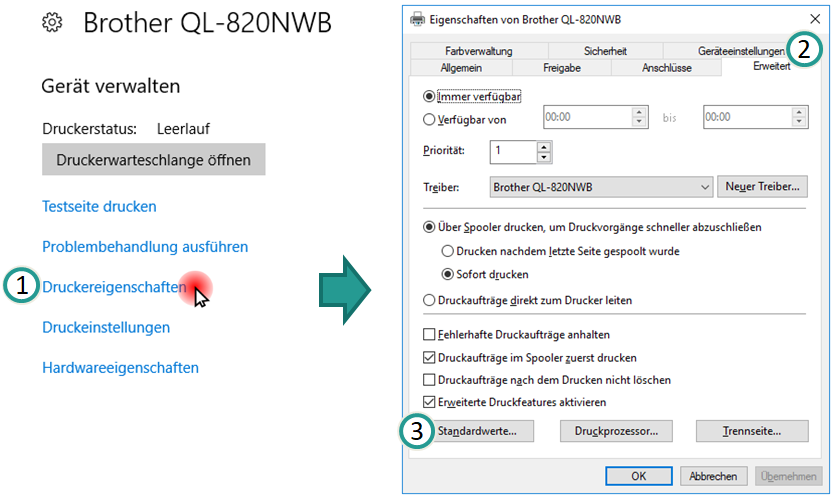Select the Sofort drucken radio button
833x496 pixels.
447,275
